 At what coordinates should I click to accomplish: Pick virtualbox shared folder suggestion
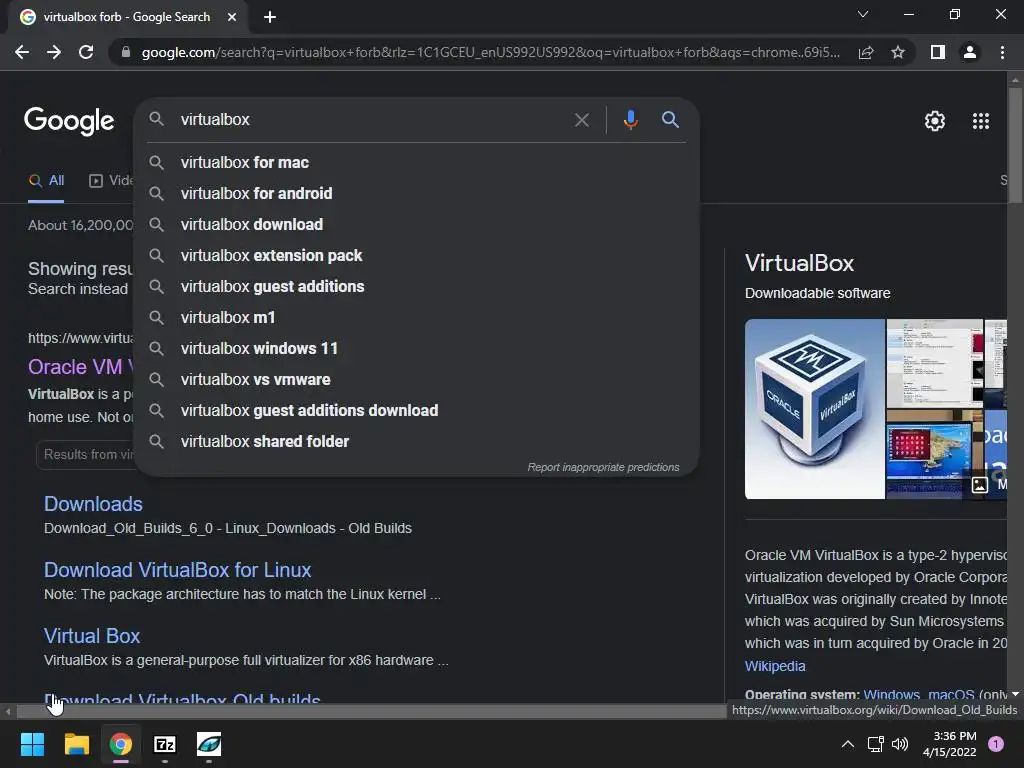(417, 441)
